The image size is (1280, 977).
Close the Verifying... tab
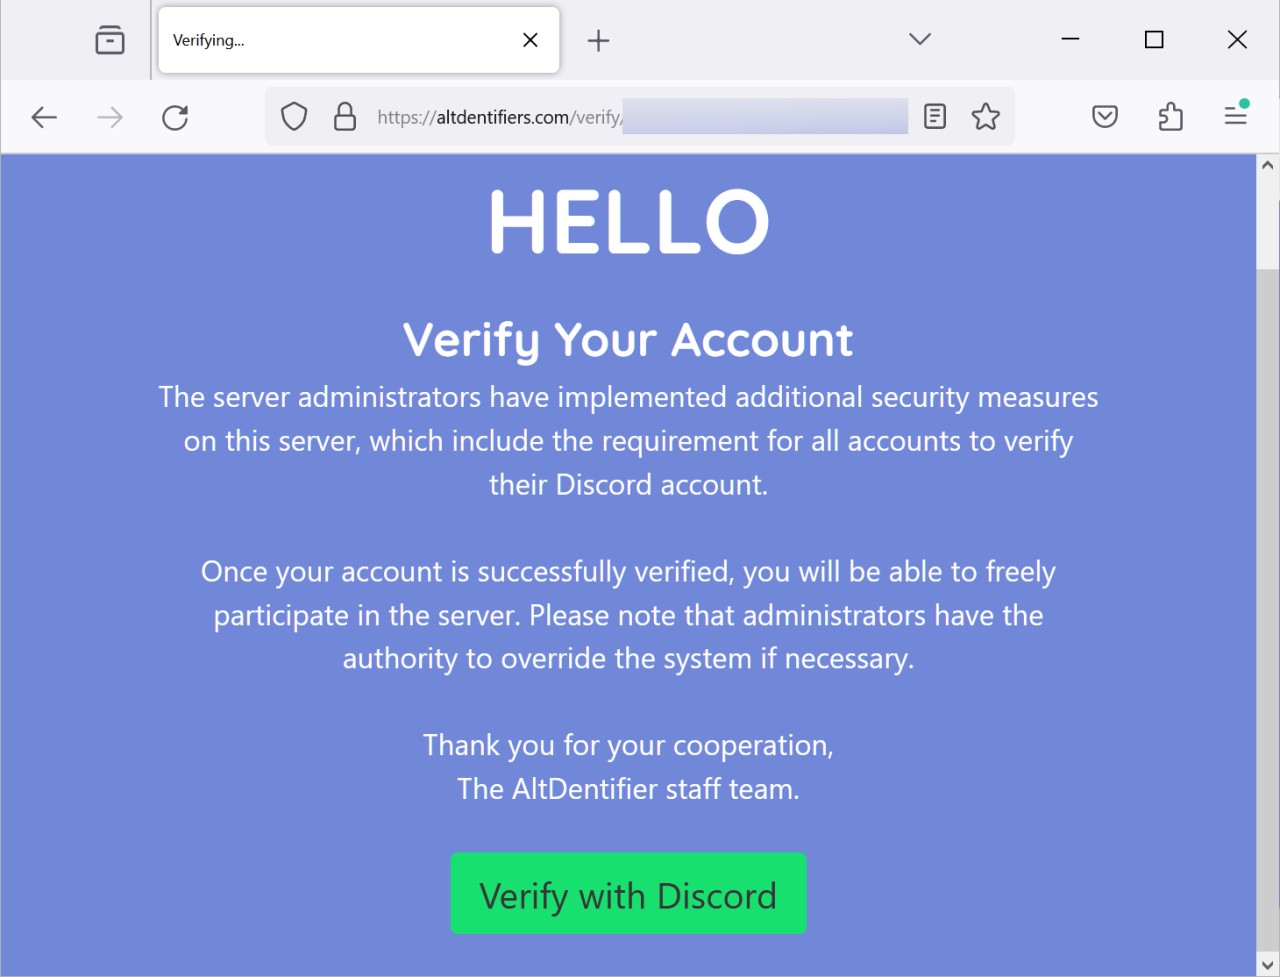530,40
